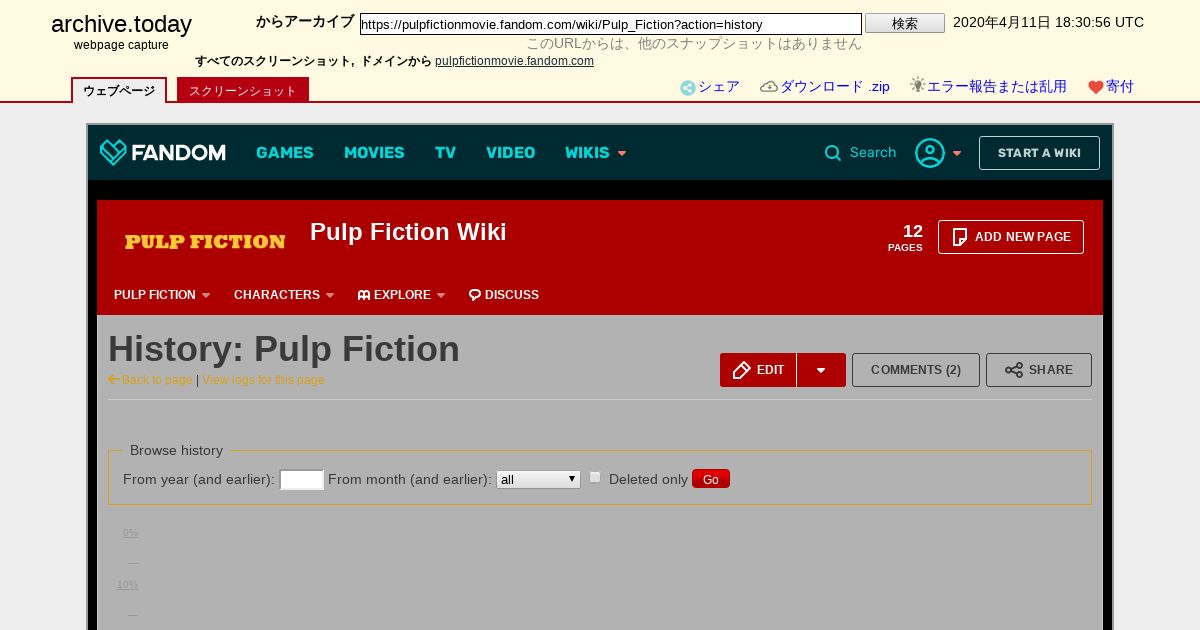Open the MOVIES menu item
Screen dimensions: 1200x630
(x=374, y=153)
